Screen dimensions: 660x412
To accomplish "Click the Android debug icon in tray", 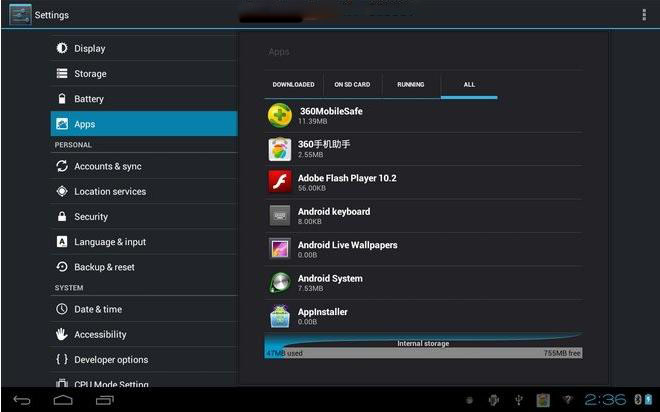I will coord(494,399).
